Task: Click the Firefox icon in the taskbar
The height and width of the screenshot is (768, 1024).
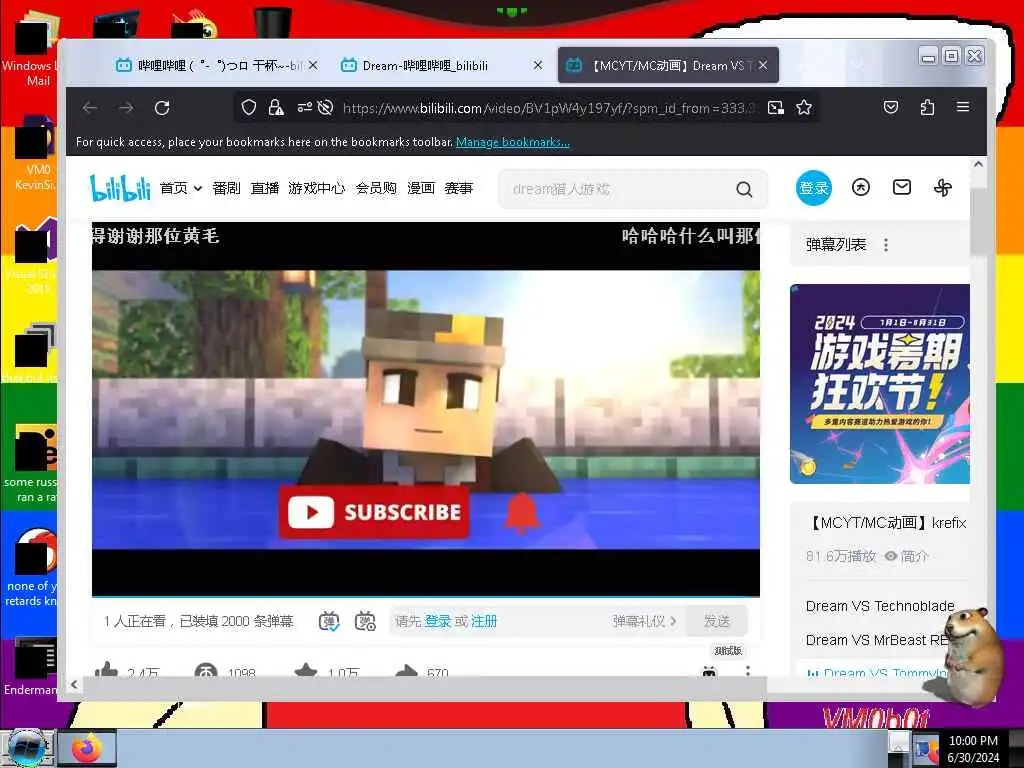Action: 87,748
